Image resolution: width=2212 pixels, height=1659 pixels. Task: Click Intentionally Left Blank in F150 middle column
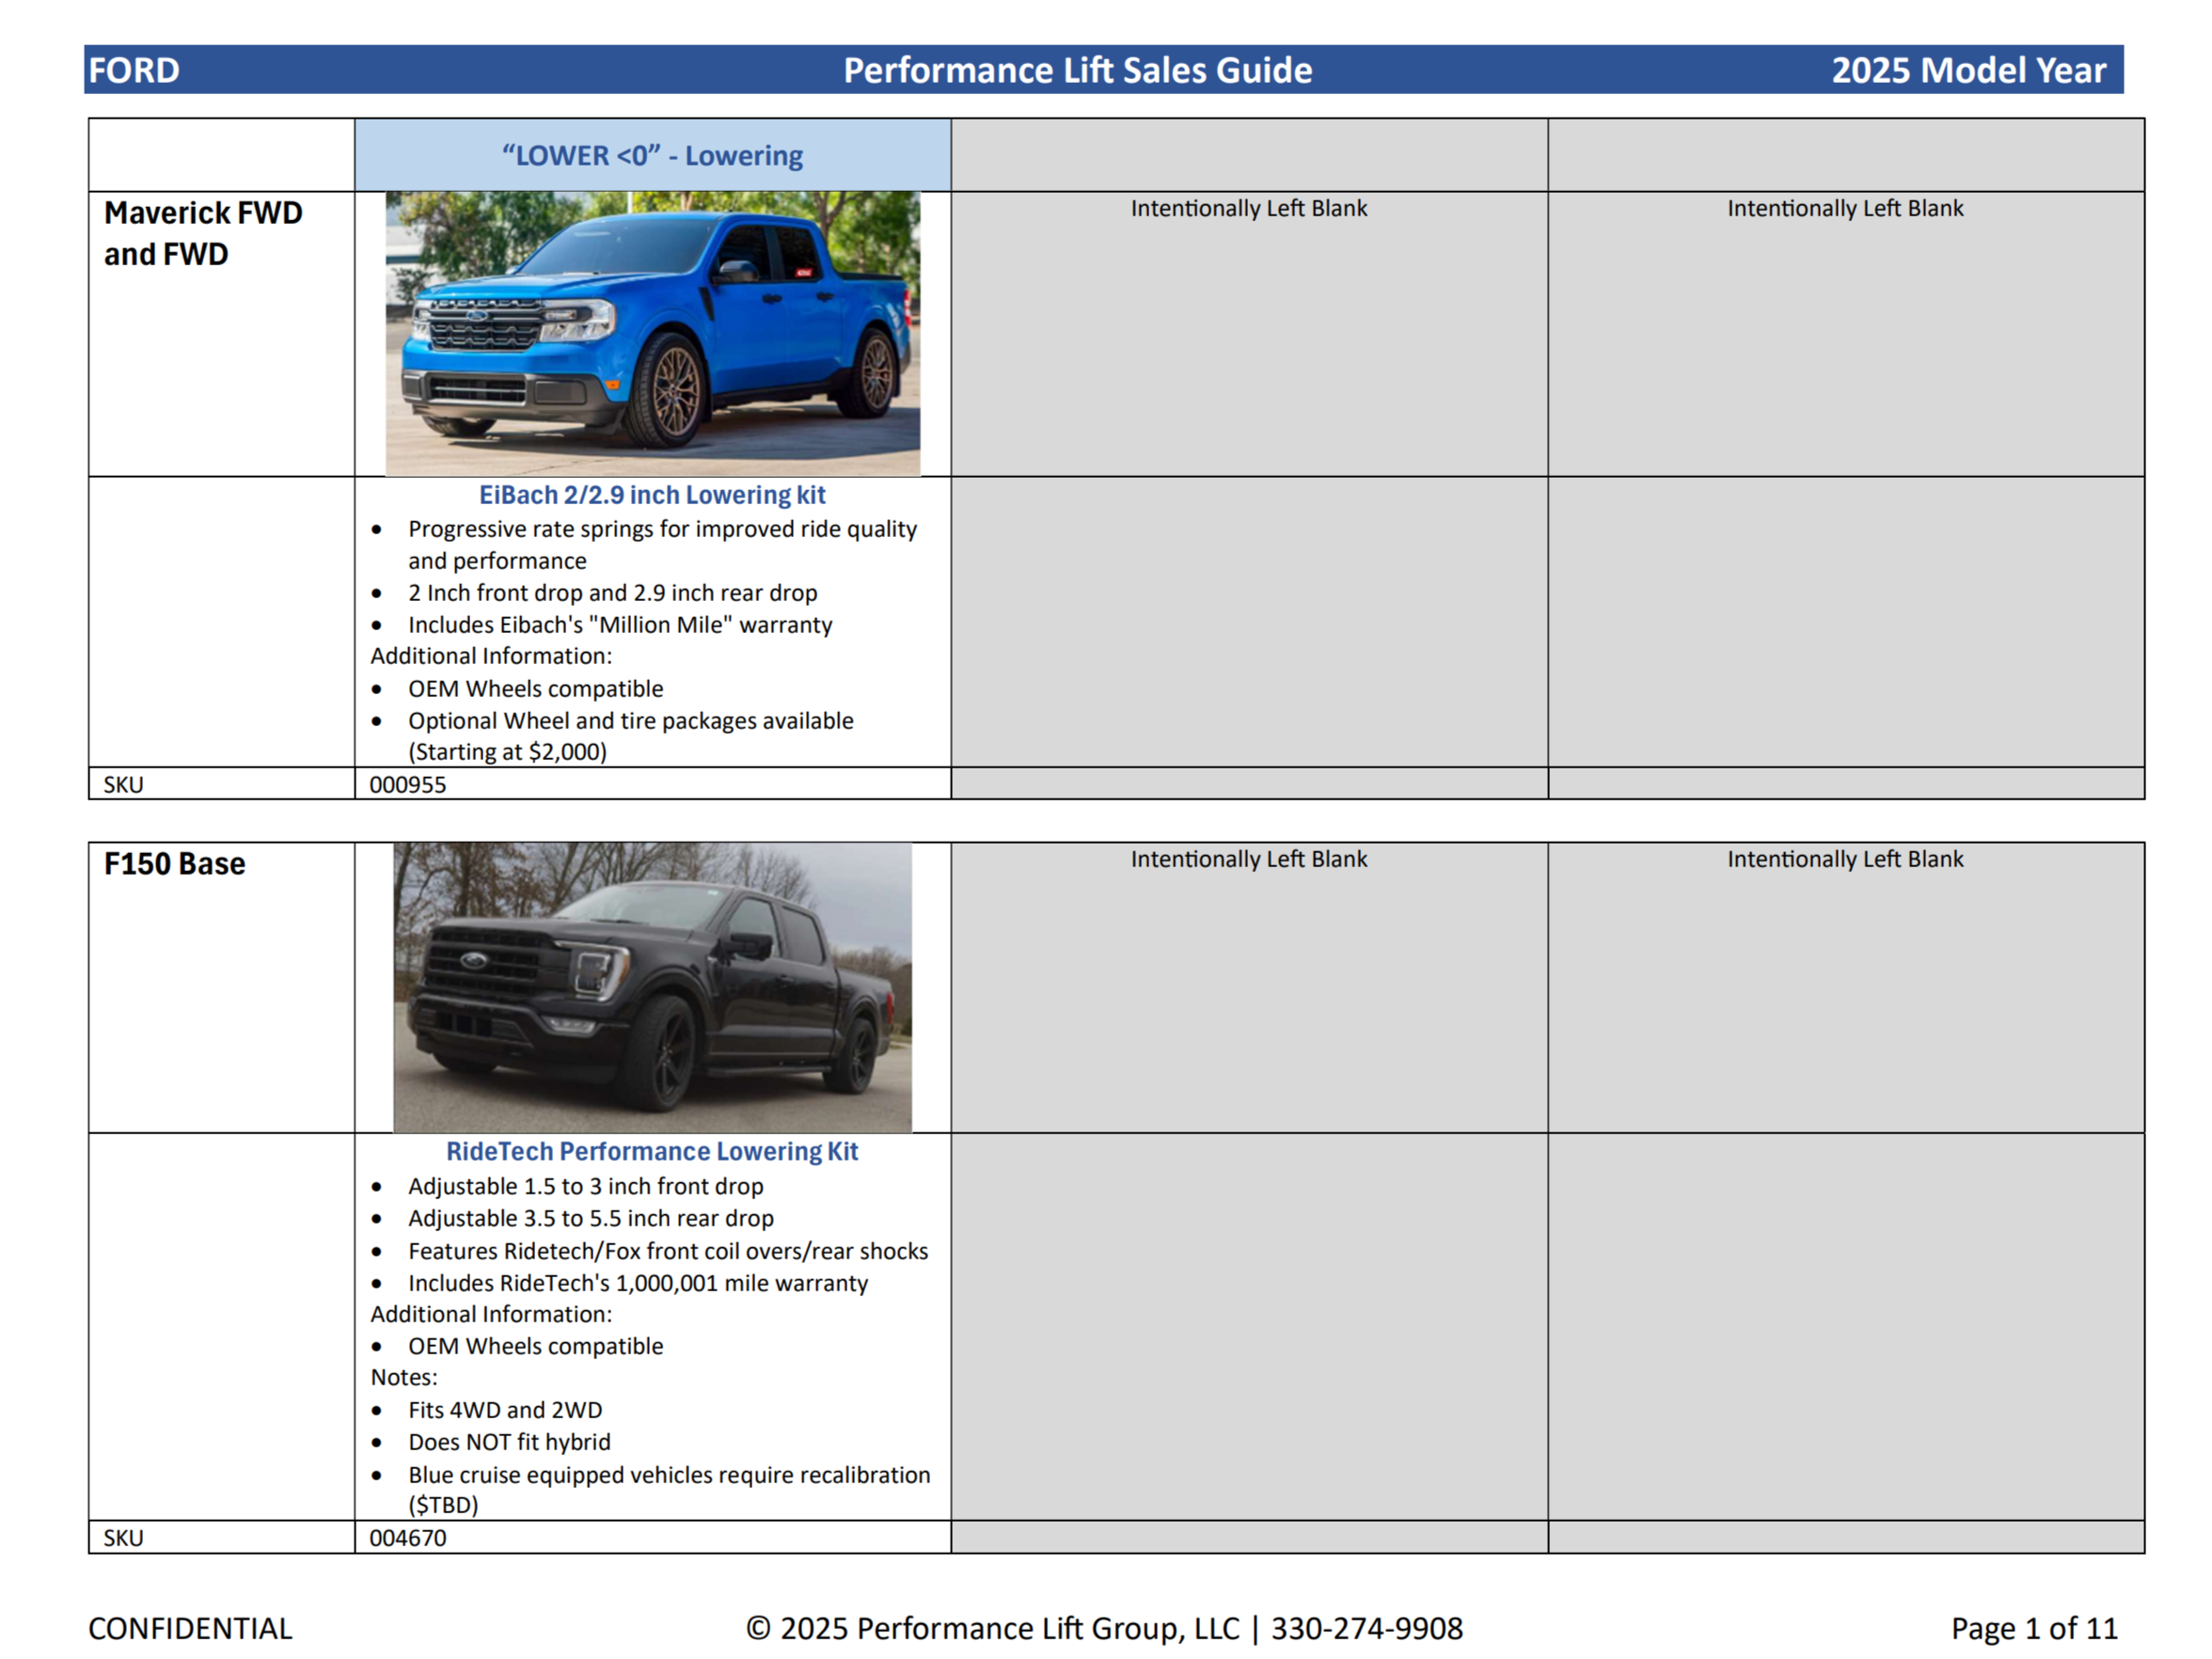tap(1249, 859)
